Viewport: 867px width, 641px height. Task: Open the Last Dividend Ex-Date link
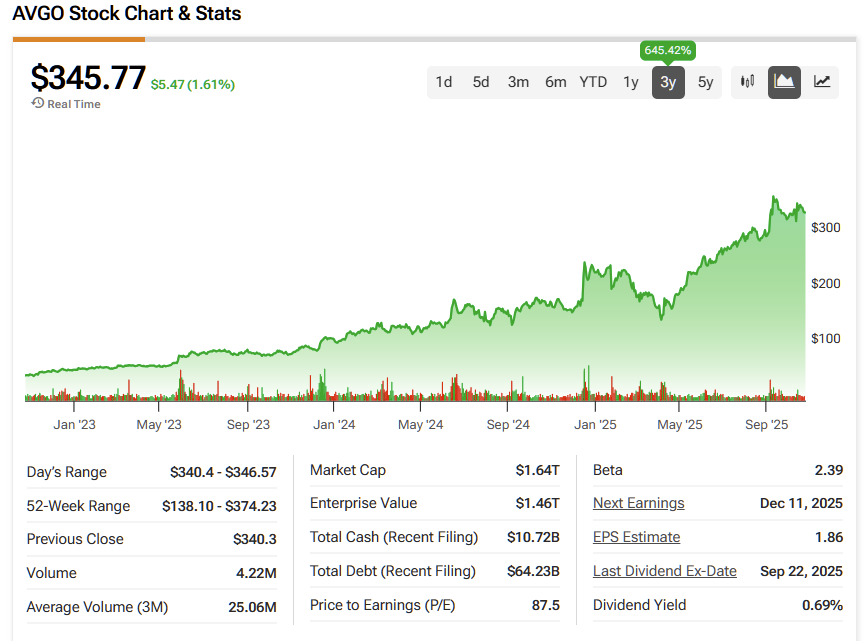click(664, 571)
